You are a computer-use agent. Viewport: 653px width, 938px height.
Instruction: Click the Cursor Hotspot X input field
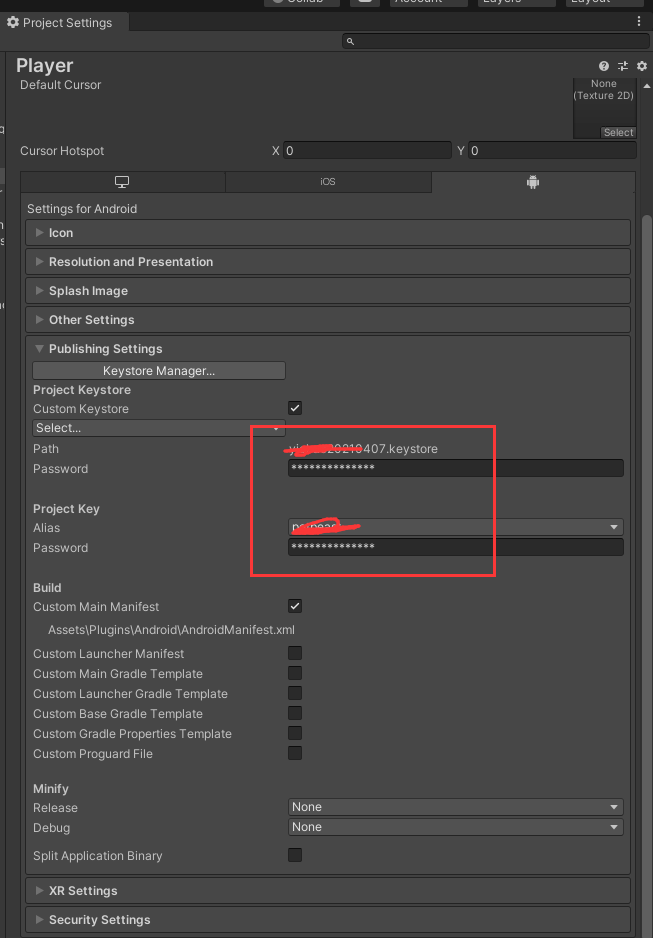[365, 150]
